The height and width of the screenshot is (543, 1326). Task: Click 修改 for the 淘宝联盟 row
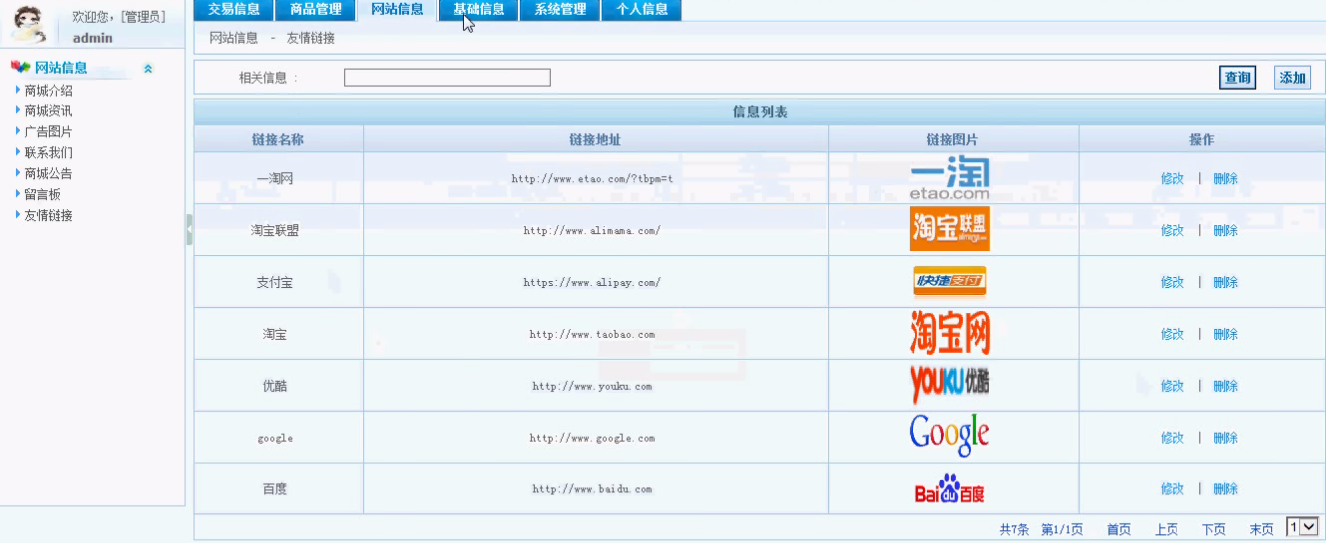click(1172, 231)
